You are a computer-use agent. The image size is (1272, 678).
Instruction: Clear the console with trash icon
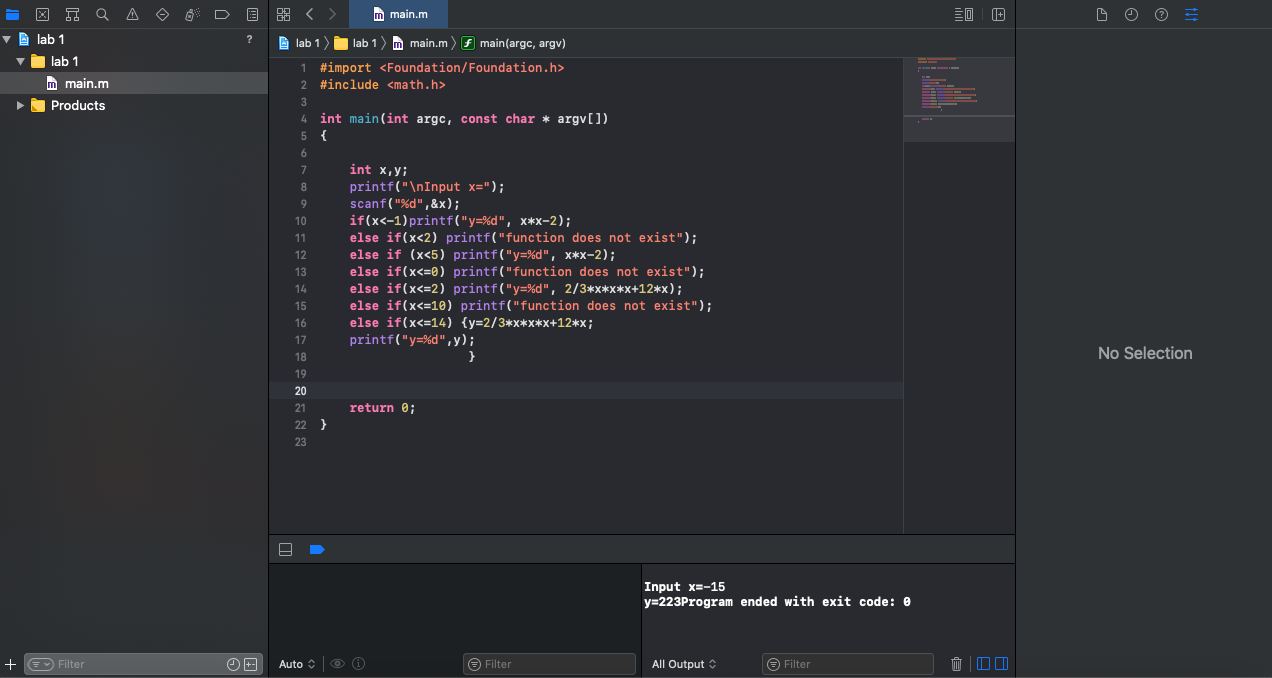click(956, 664)
